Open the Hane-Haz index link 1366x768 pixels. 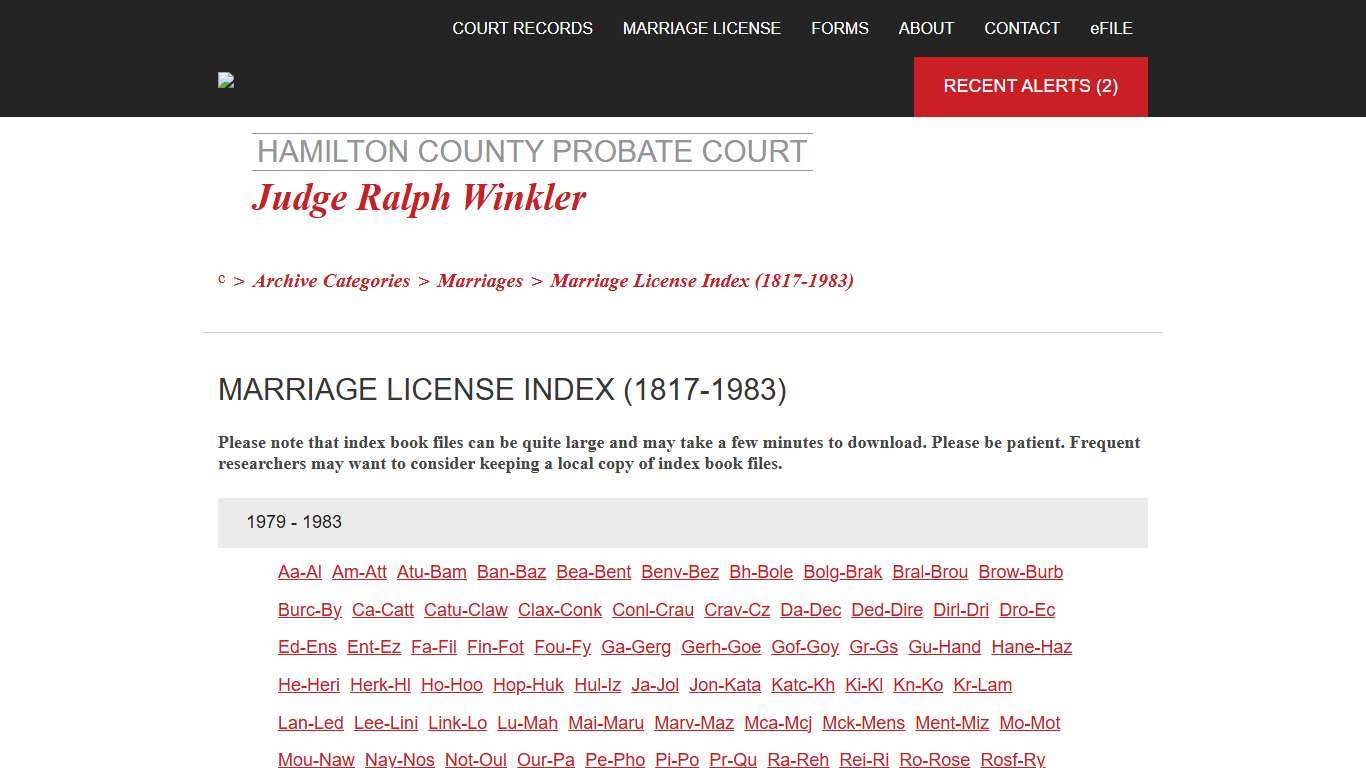[1031, 647]
